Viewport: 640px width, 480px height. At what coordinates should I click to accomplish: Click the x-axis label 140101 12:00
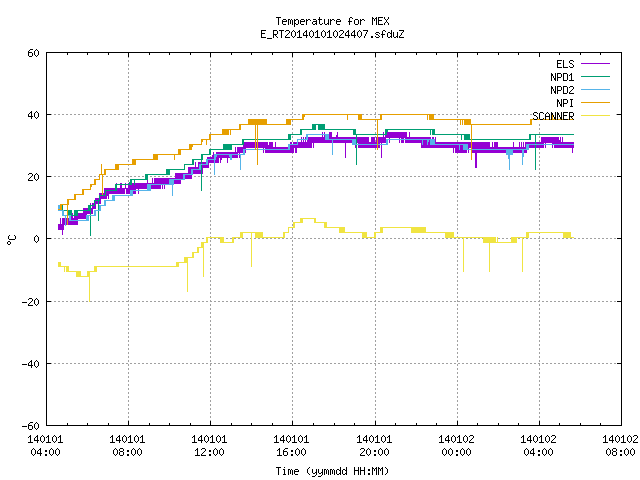pos(209,446)
